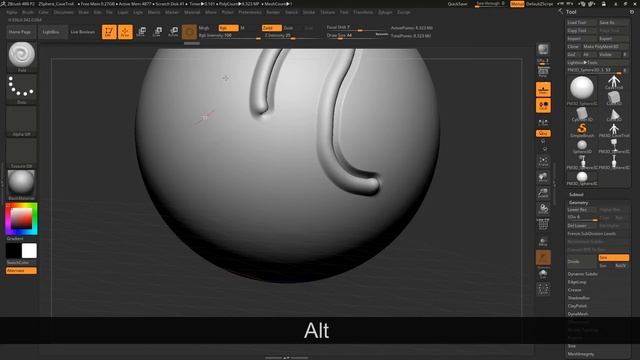This screenshot has height=360, width=640.
Task: Toggle Transp transparency mode
Action: (x=543, y=241)
